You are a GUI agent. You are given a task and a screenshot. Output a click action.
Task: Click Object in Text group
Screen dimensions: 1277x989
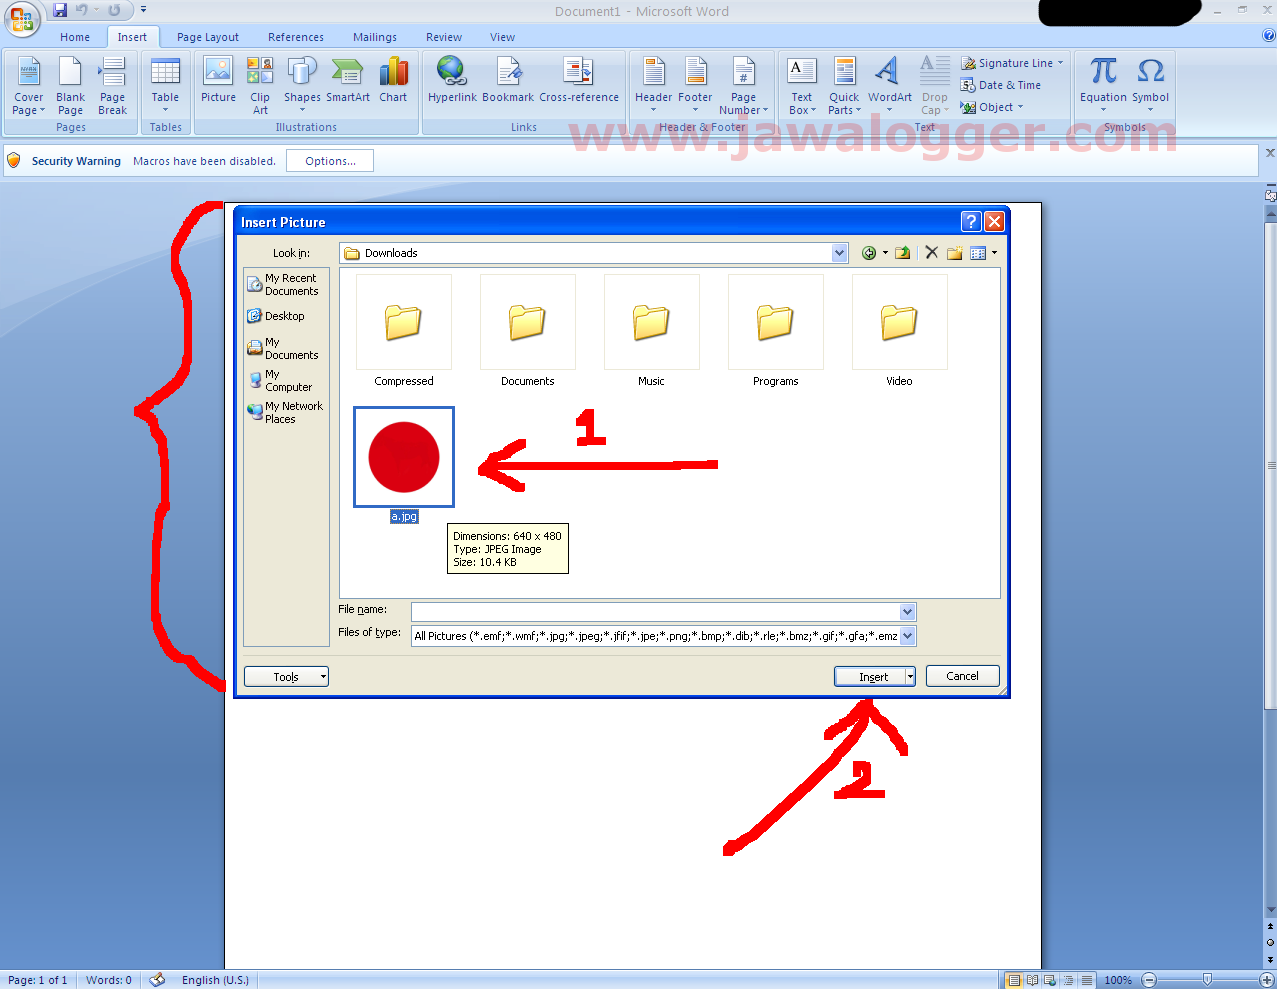pyautogui.click(x=992, y=107)
